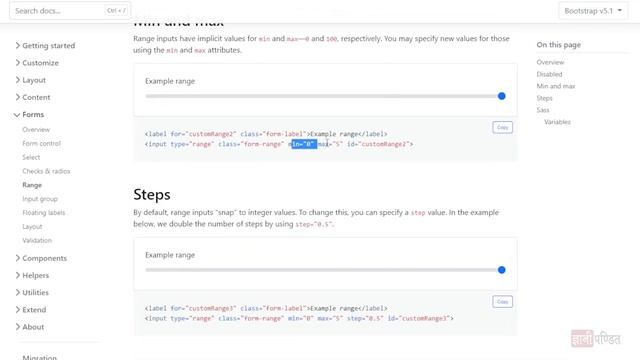Expand the Layout section in sidebar
This screenshot has height=360, width=640.
click(31, 80)
